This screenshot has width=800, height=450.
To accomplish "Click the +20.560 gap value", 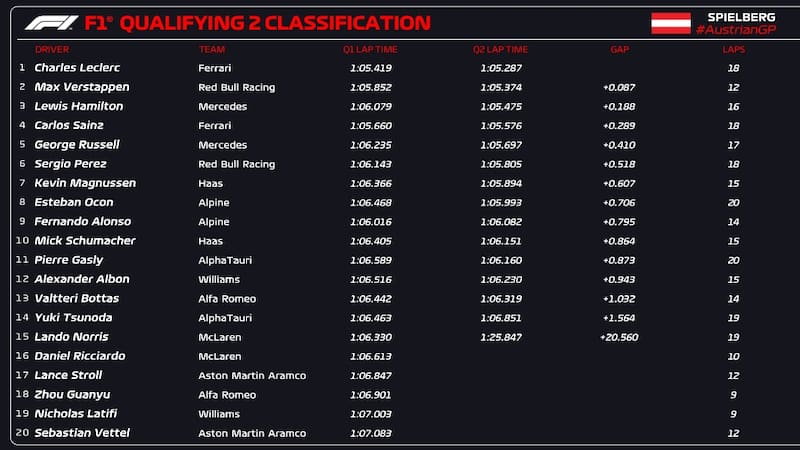I will pos(619,337).
